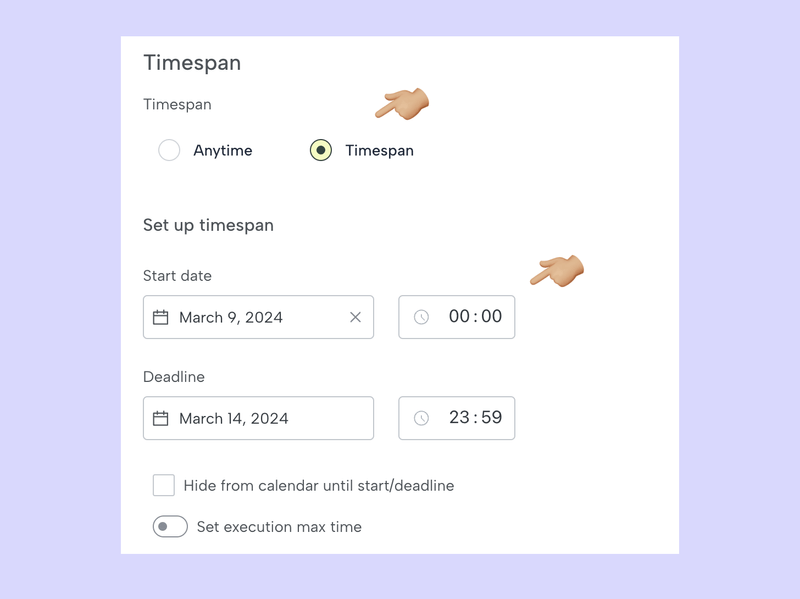Click the Start date calendar icon
This screenshot has height=599, width=800.
(160, 317)
